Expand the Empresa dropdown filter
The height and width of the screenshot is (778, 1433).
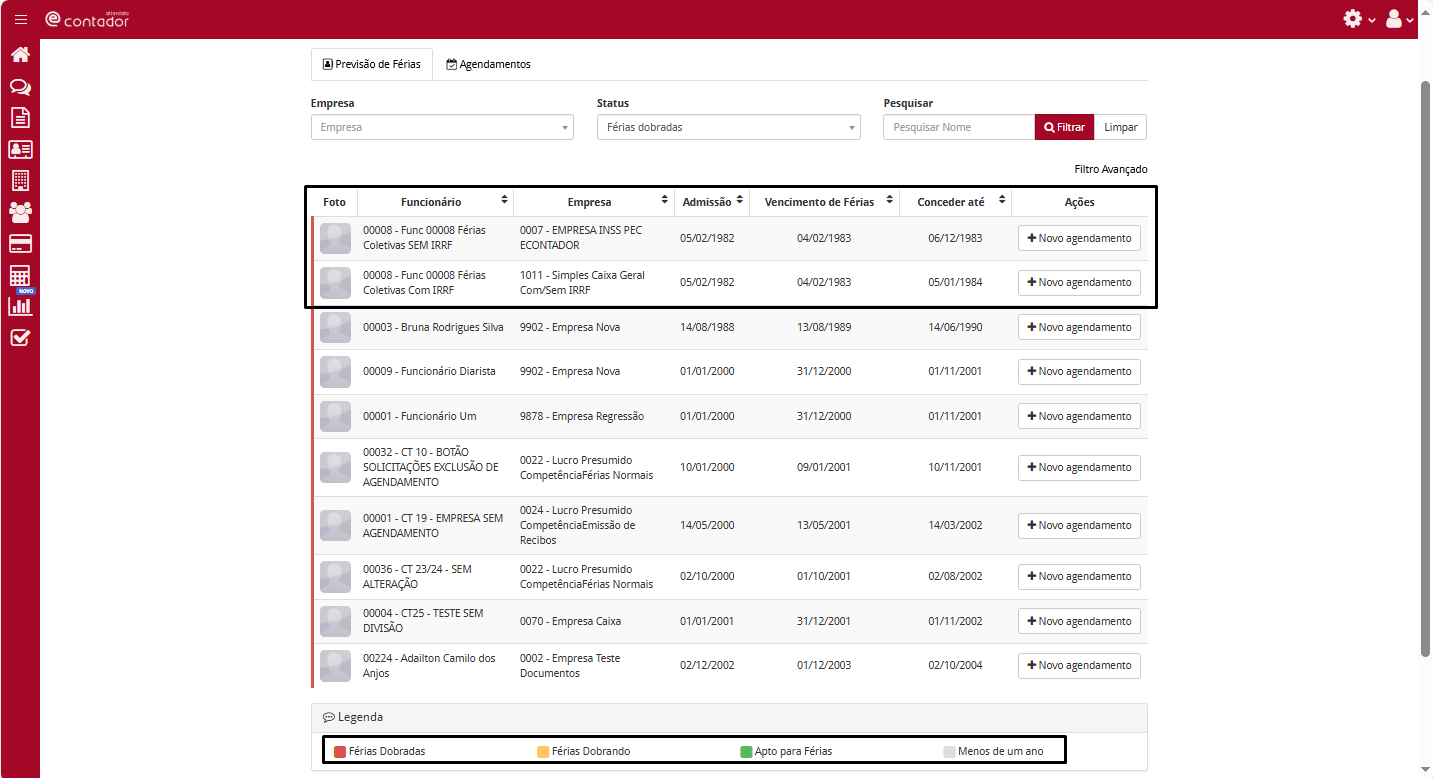(x=442, y=127)
